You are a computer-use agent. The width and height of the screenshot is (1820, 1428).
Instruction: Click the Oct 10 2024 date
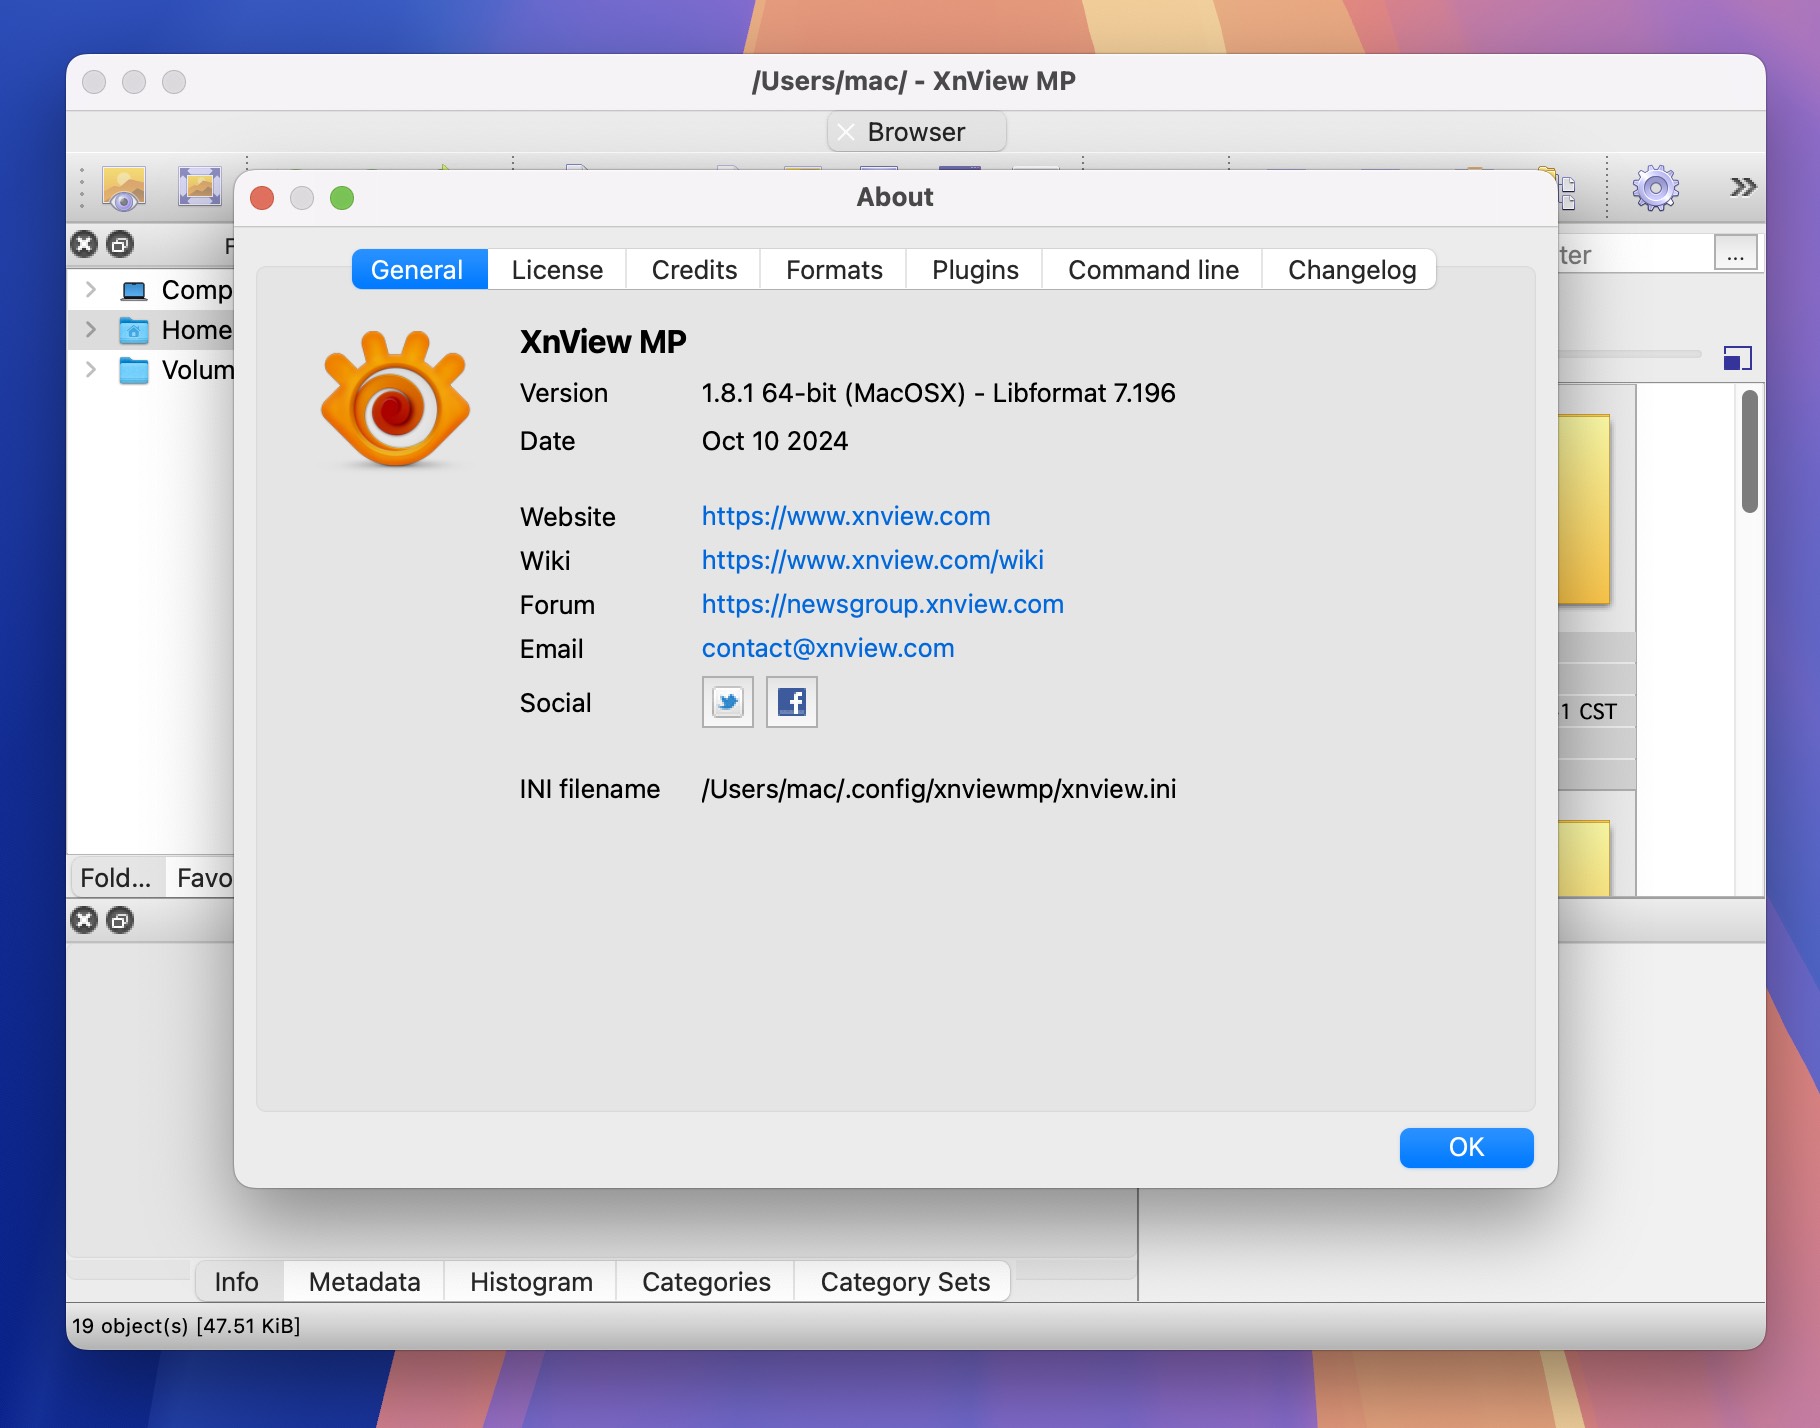774,441
